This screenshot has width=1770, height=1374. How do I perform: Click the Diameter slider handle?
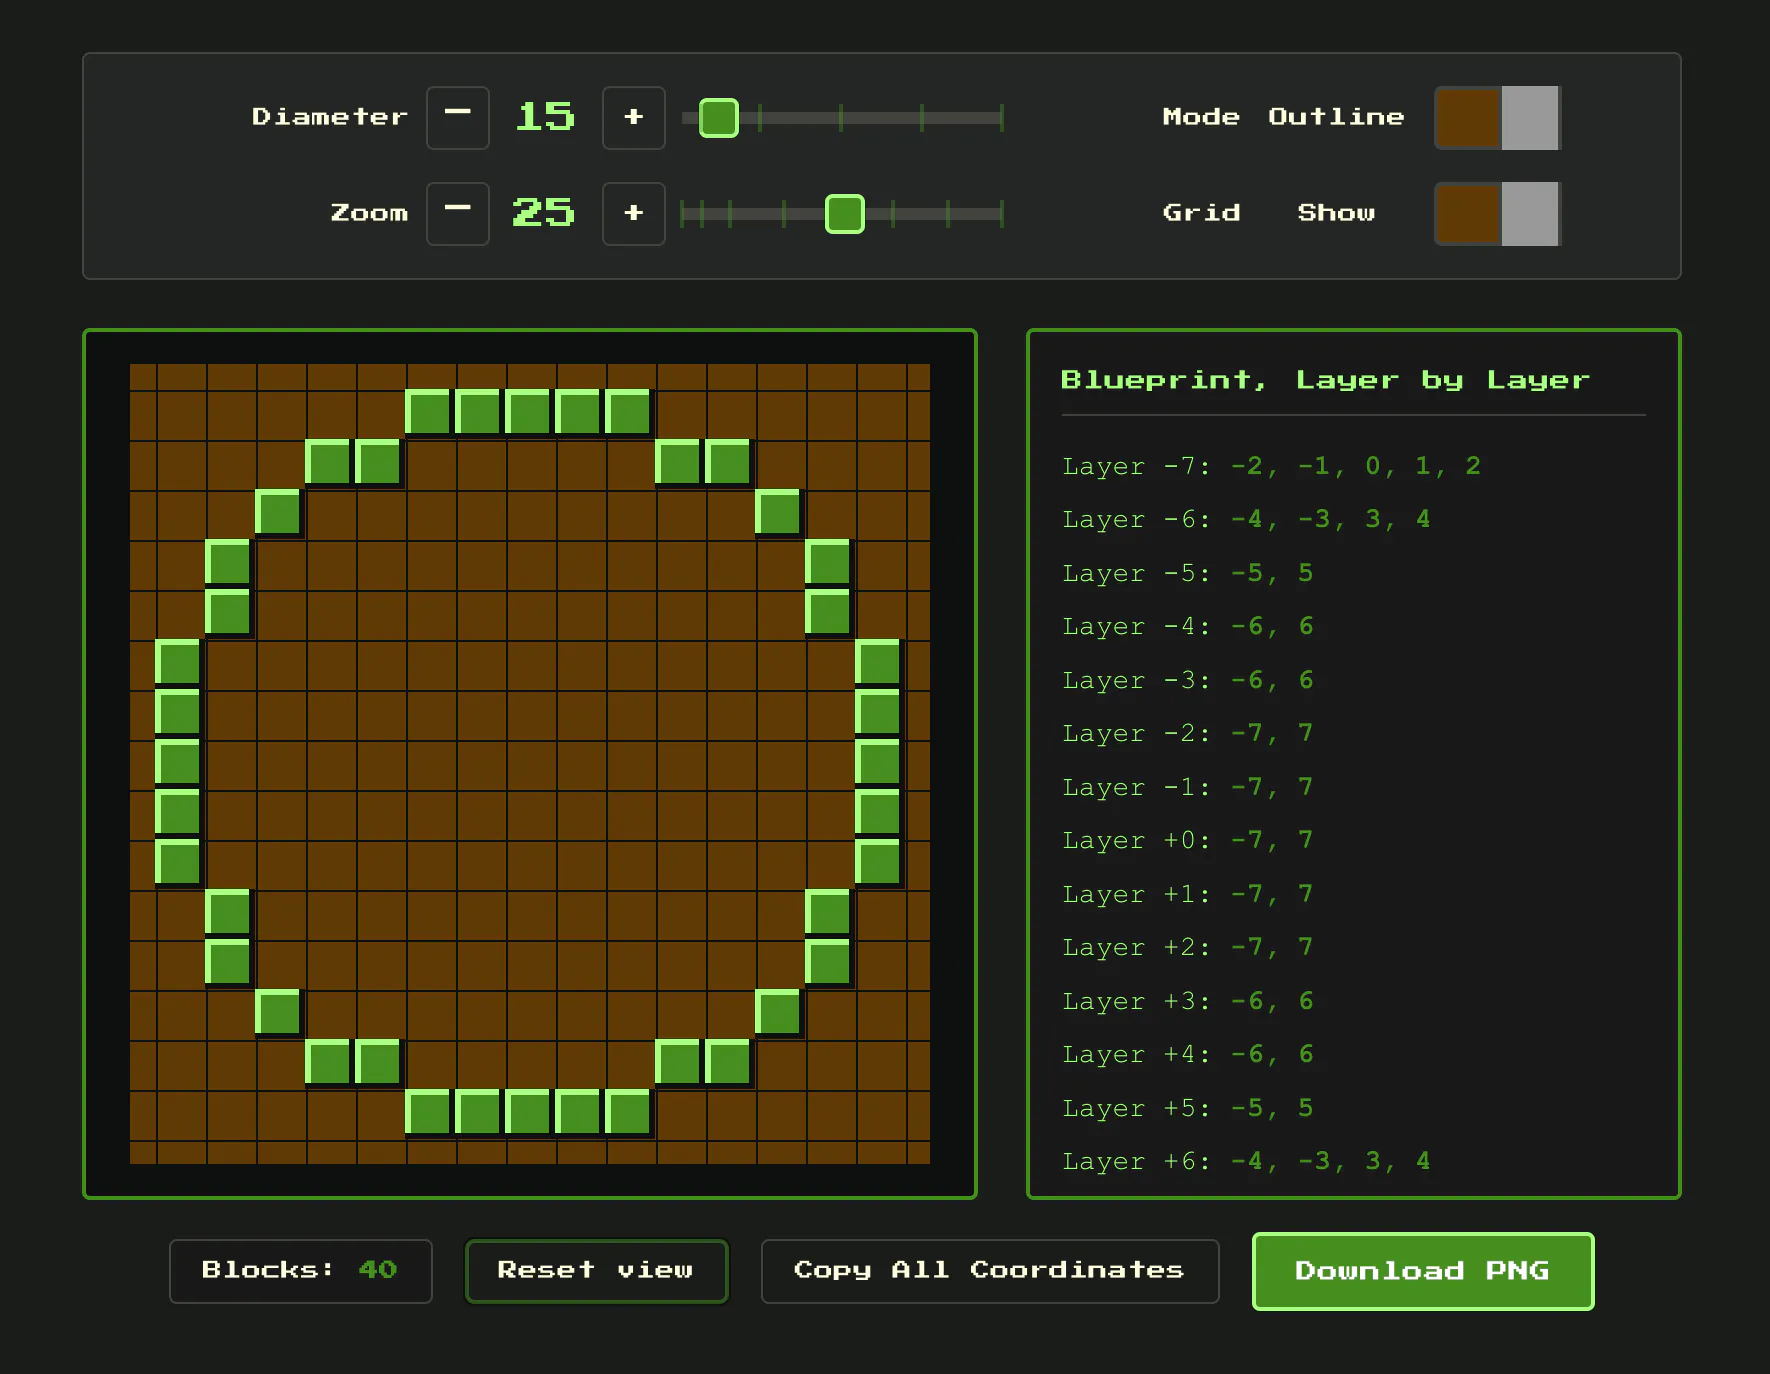(x=719, y=118)
